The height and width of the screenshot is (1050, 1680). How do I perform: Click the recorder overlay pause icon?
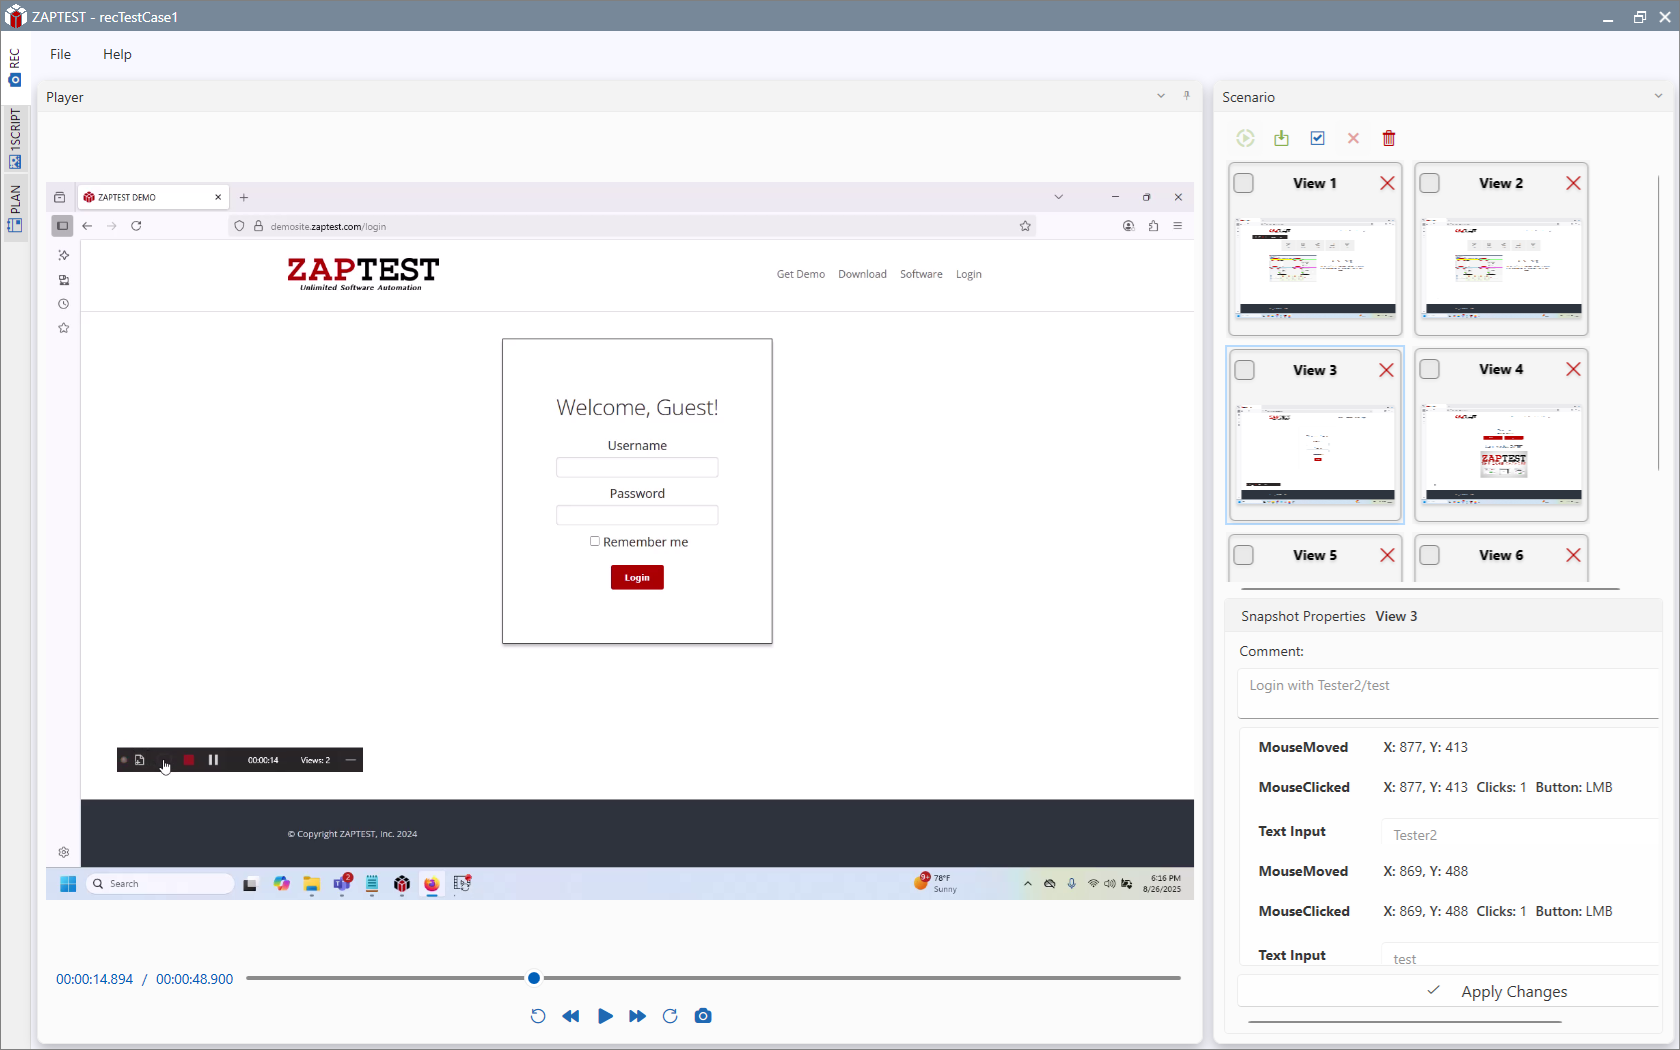click(x=213, y=760)
